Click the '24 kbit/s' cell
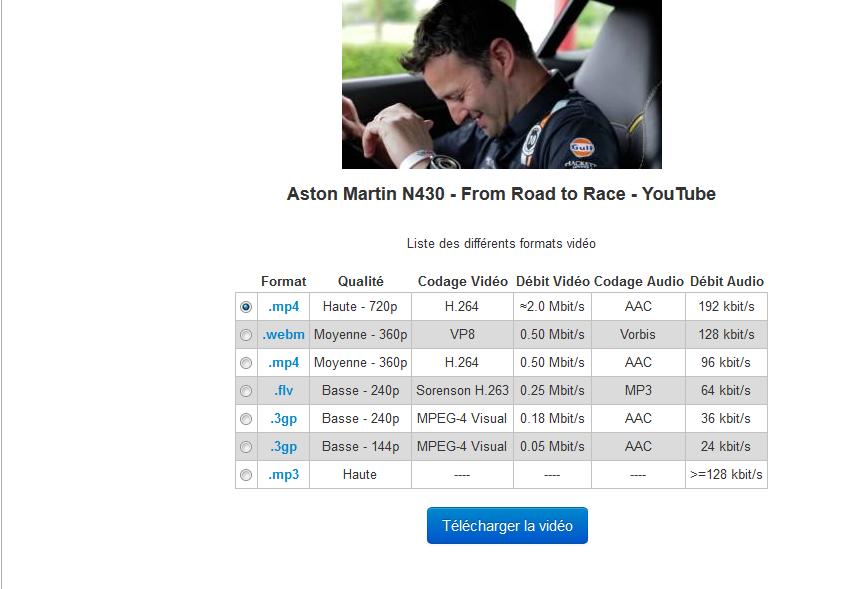 click(727, 446)
